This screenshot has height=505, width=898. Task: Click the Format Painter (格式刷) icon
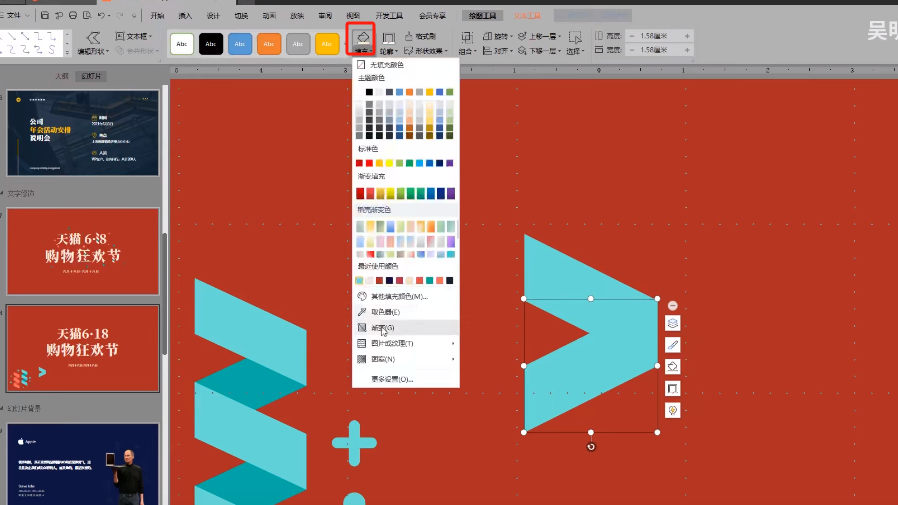(x=408, y=36)
